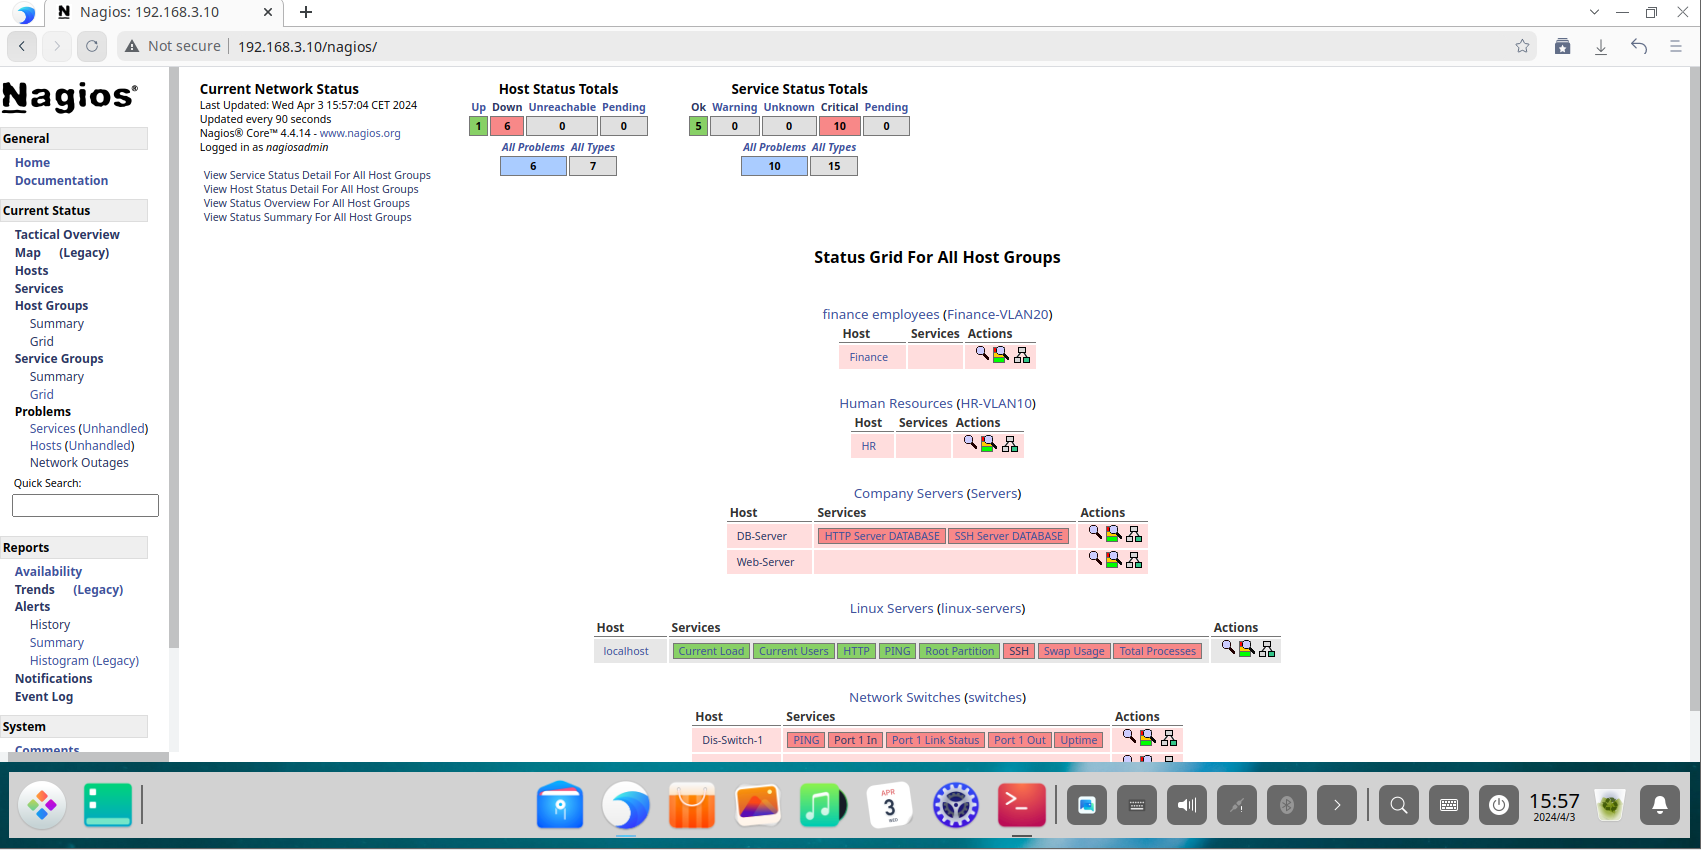The height and width of the screenshot is (850, 1701).
Task: Click the Quick Search input field
Action: (x=85, y=506)
